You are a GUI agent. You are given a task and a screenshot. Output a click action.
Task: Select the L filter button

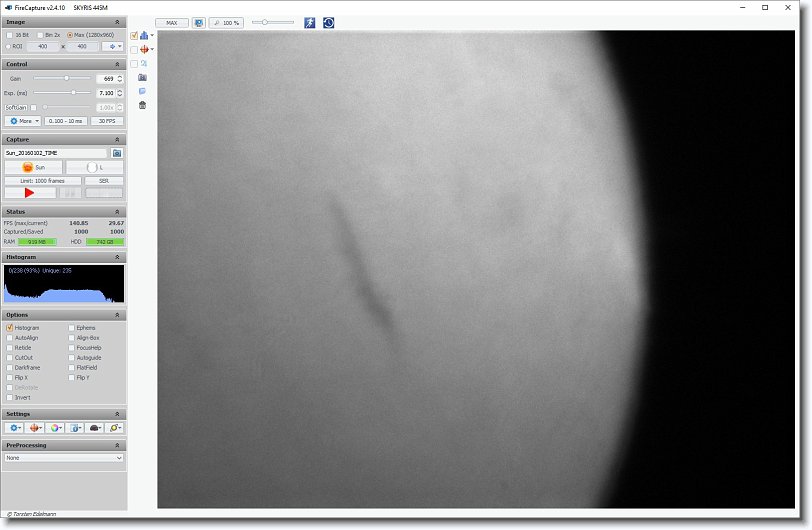tap(95, 167)
